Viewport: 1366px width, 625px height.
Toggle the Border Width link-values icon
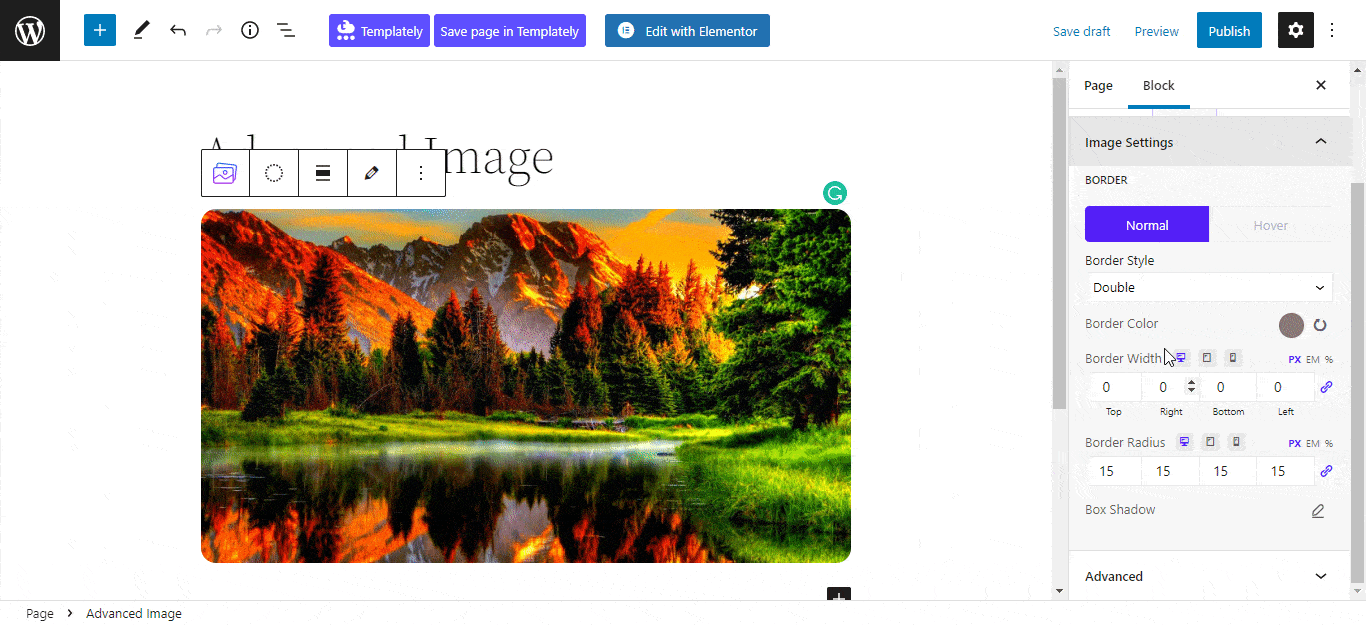click(1326, 387)
